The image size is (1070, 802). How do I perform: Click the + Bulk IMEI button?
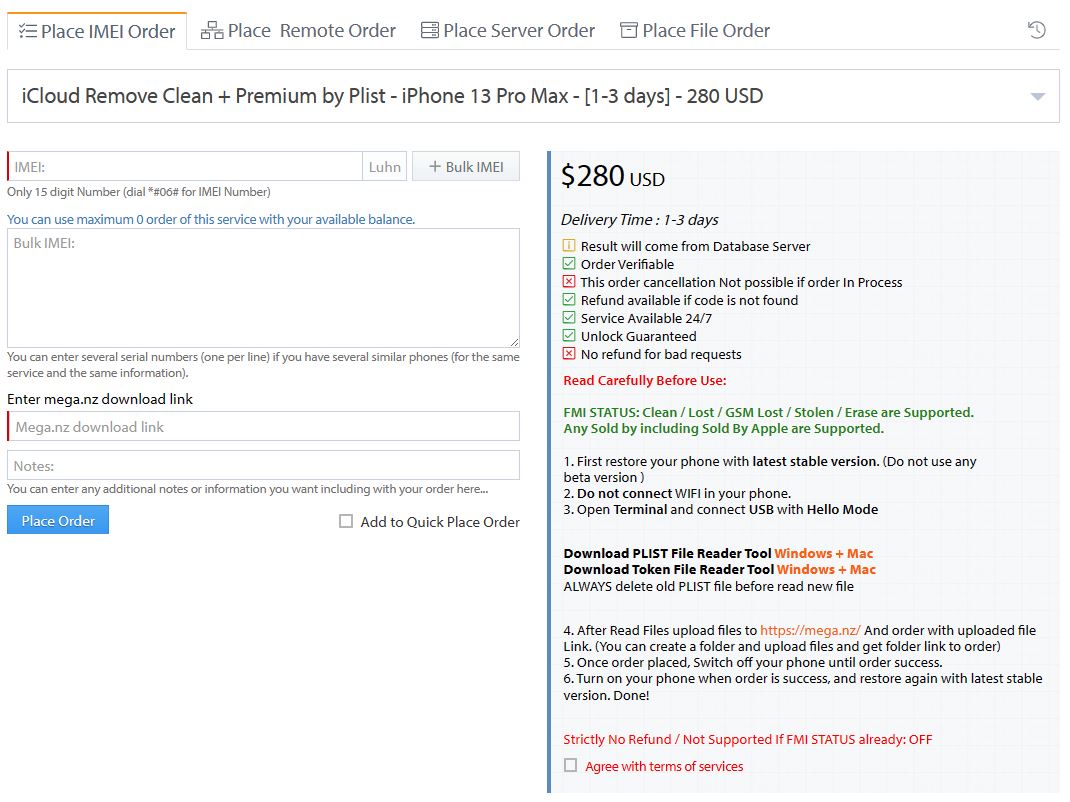point(466,167)
